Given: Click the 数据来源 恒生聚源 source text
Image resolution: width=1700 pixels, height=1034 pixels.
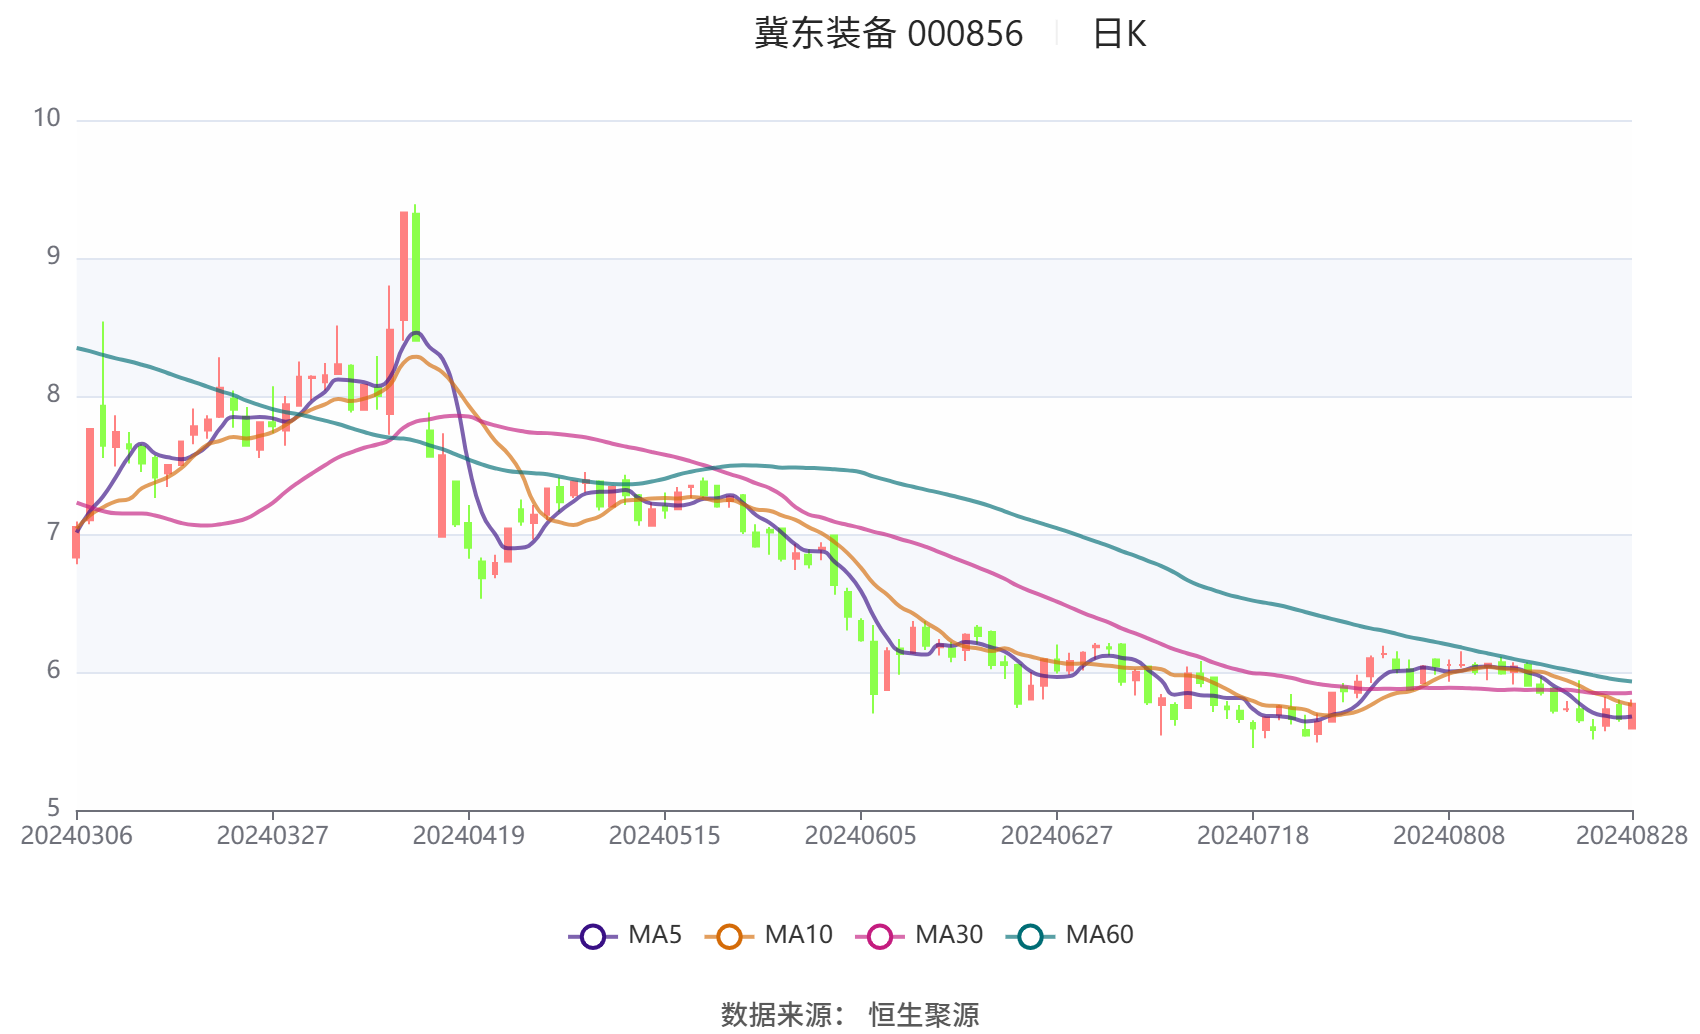Looking at the screenshot, I should pyautogui.click(x=850, y=1014).
